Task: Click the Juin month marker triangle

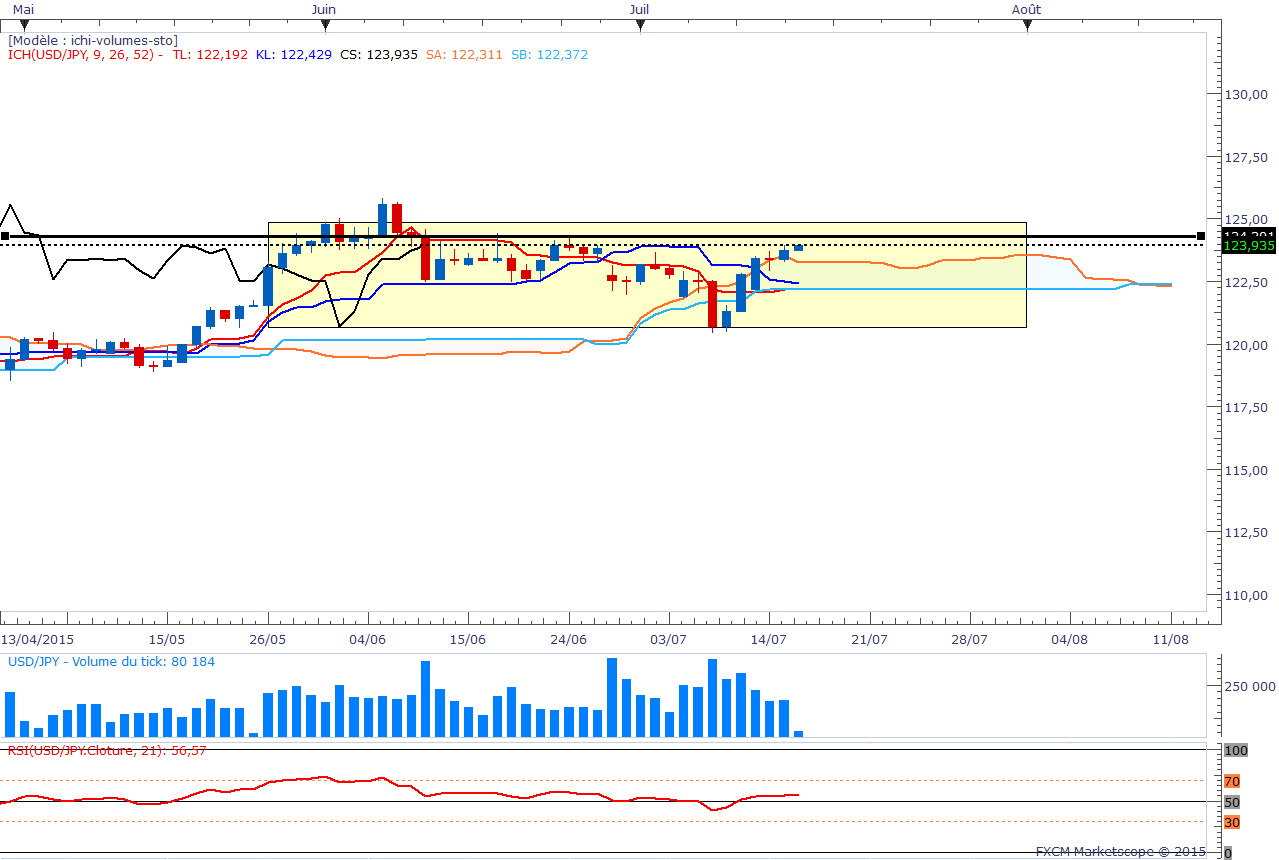Action: click(x=325, y=25)
